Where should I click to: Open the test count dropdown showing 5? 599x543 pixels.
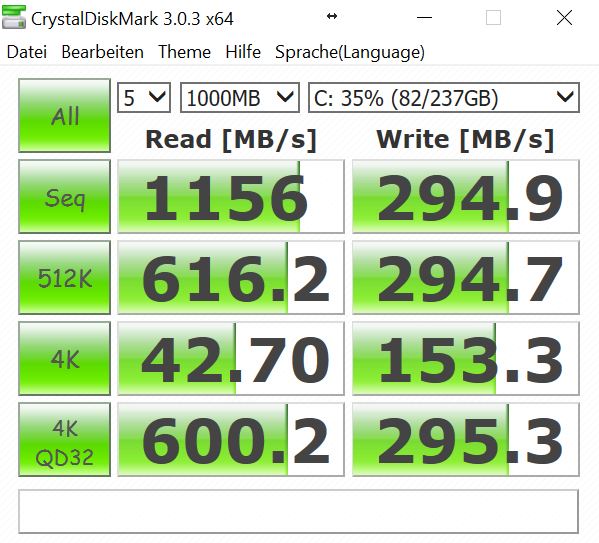(144, 97)
